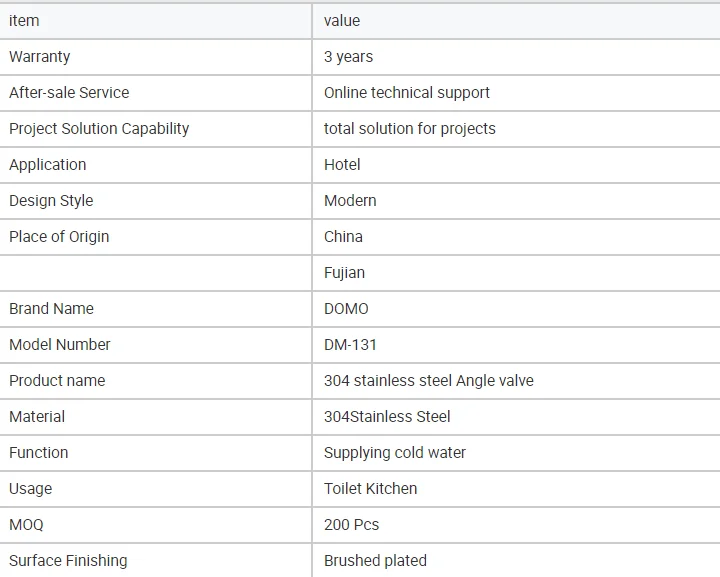Viewport: 720px width, 577px height.
Task: Click 'Supplying cold water' function value
Action: coord(395,453)
